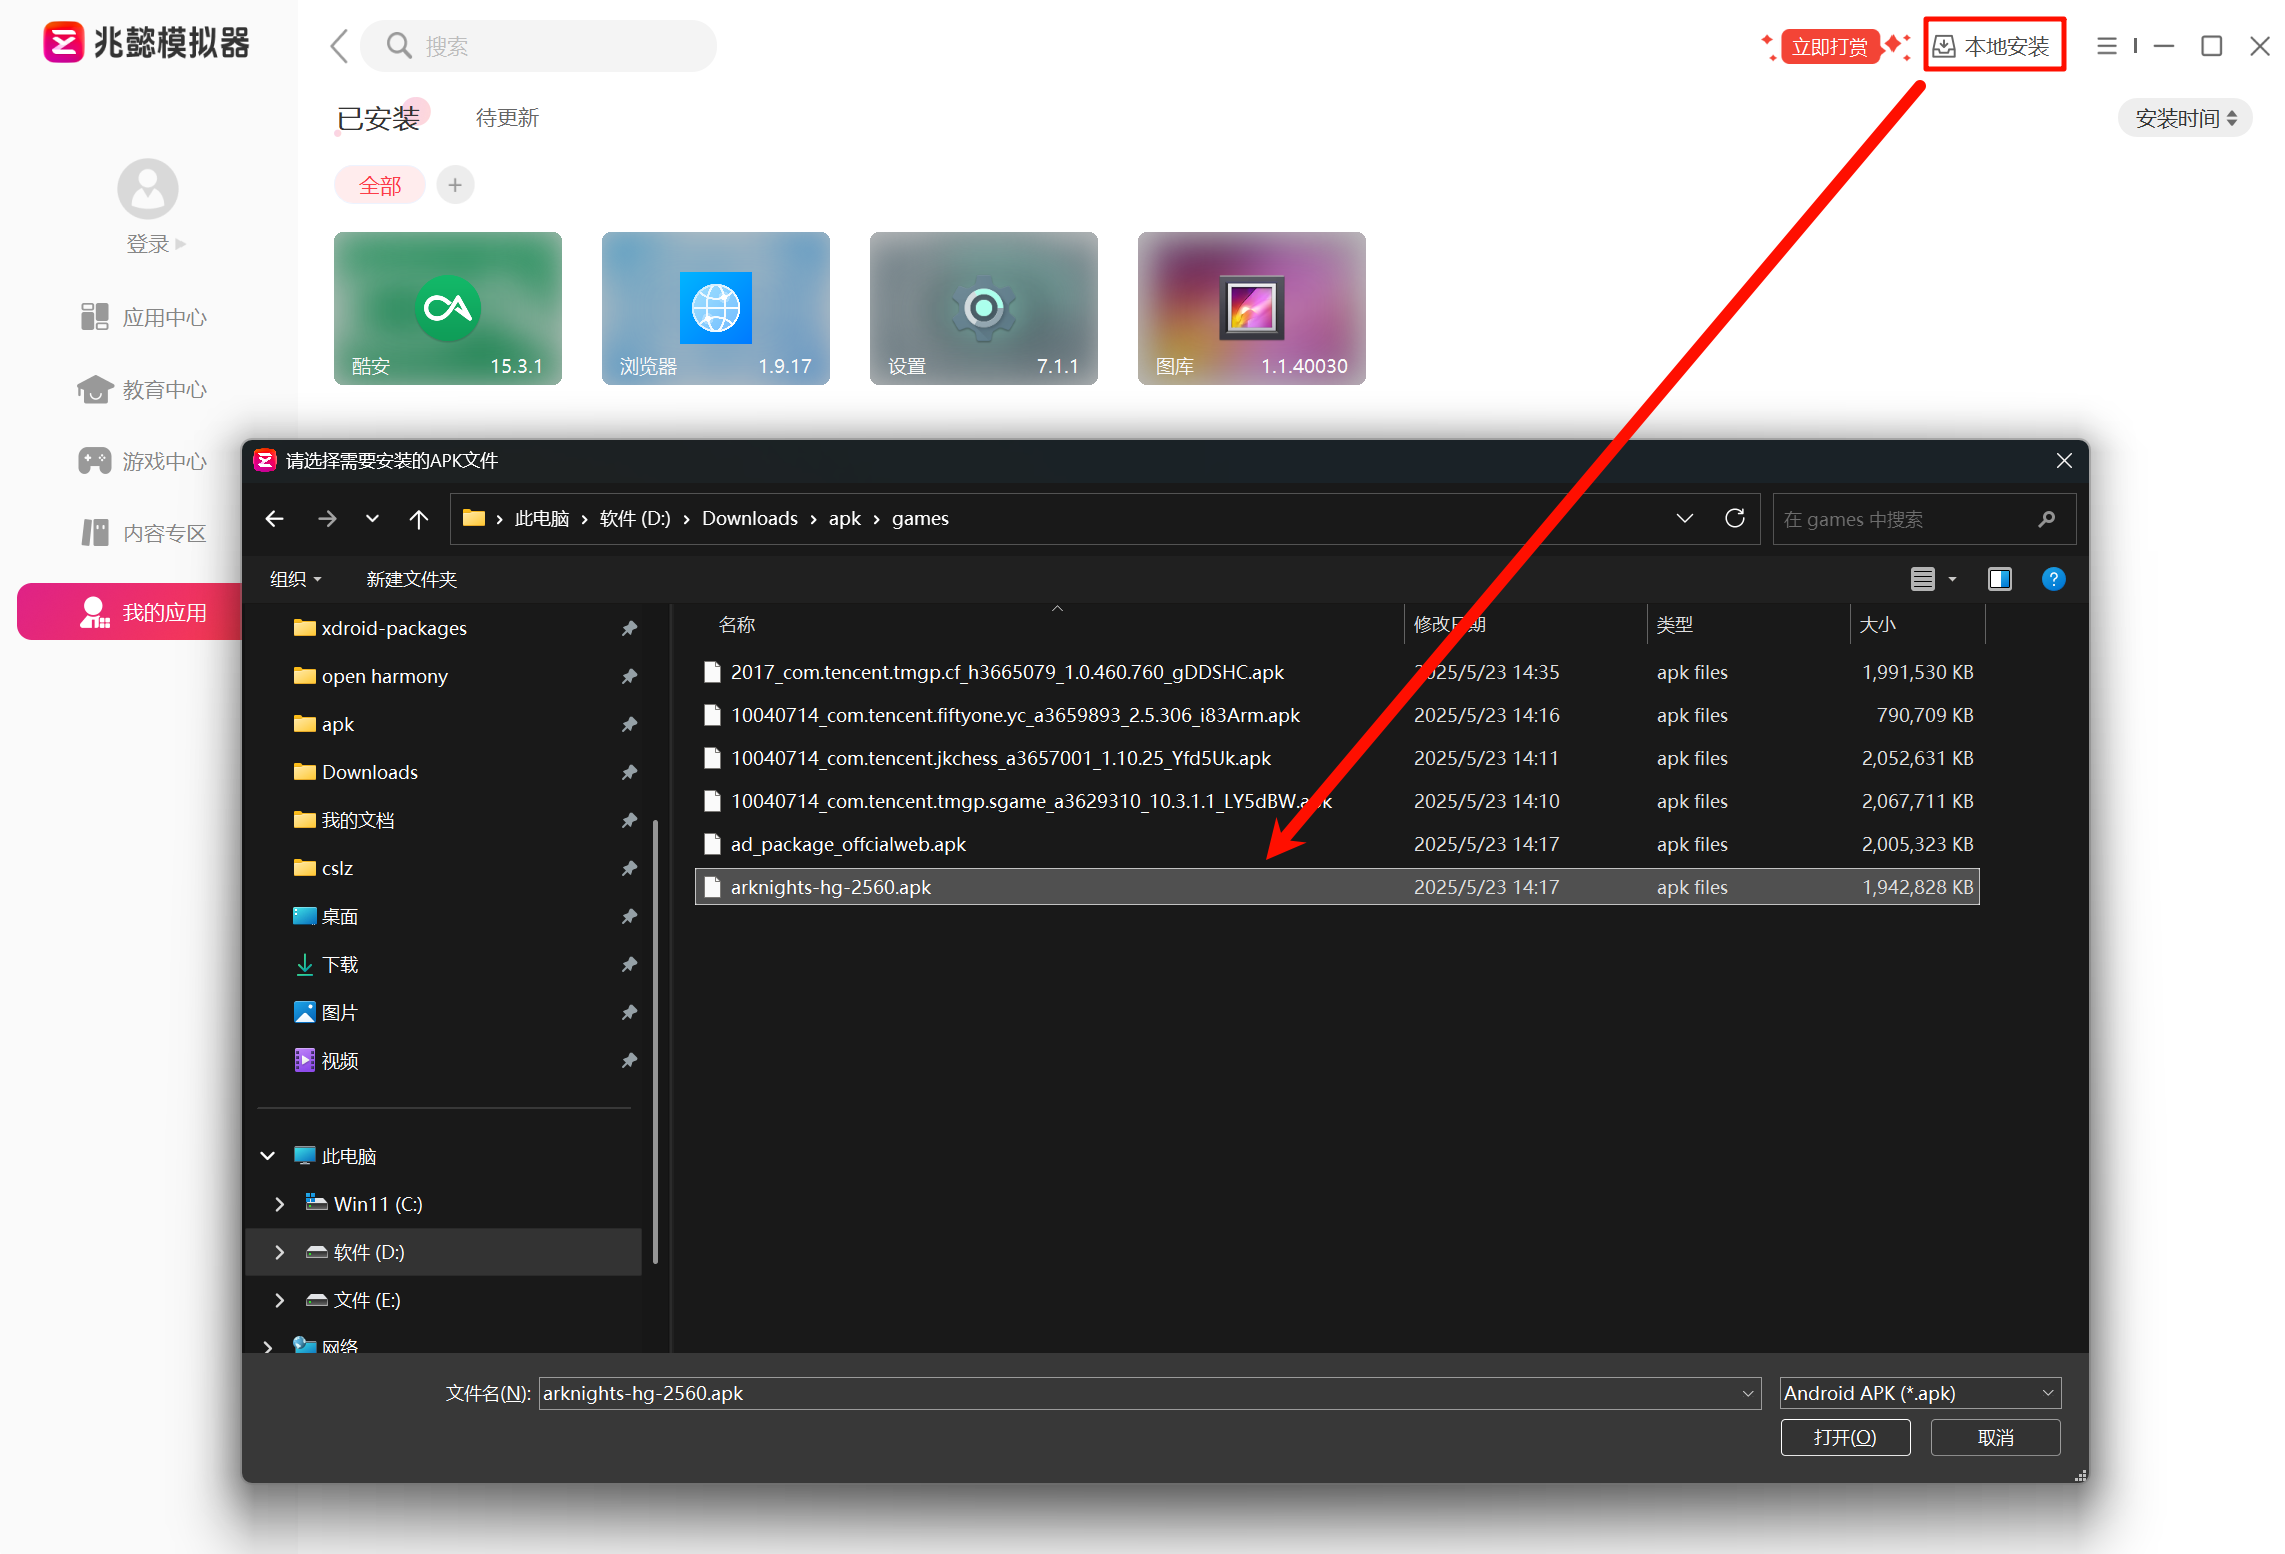Expand the address bar history dropdown
Viewport: 2285px width, 1554px height.
coord(1685,518)
